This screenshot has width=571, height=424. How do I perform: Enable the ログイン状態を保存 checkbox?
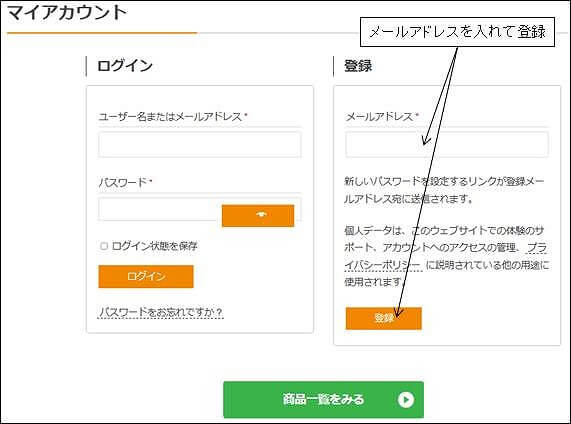coord(104,246)
